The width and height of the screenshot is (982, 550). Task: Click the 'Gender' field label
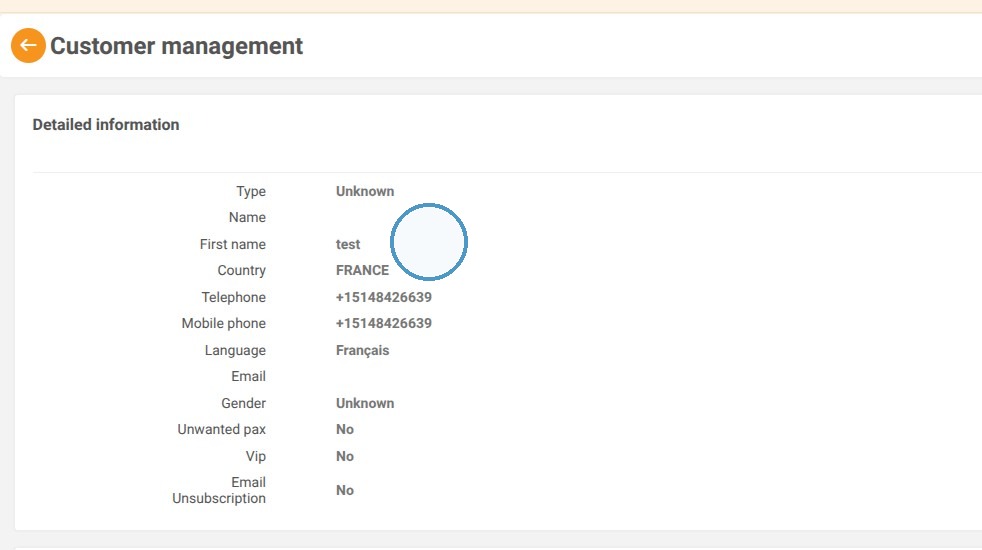(x=244, y=403)
